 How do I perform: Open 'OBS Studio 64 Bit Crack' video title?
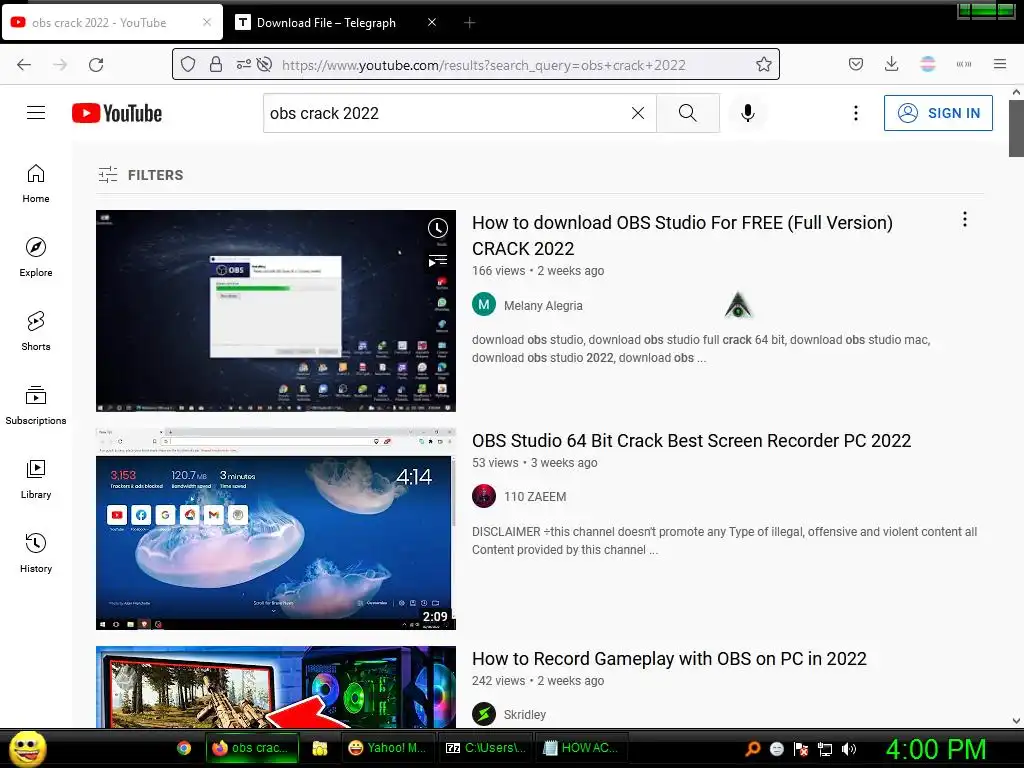pyautogui.click(x=692, y=441)
